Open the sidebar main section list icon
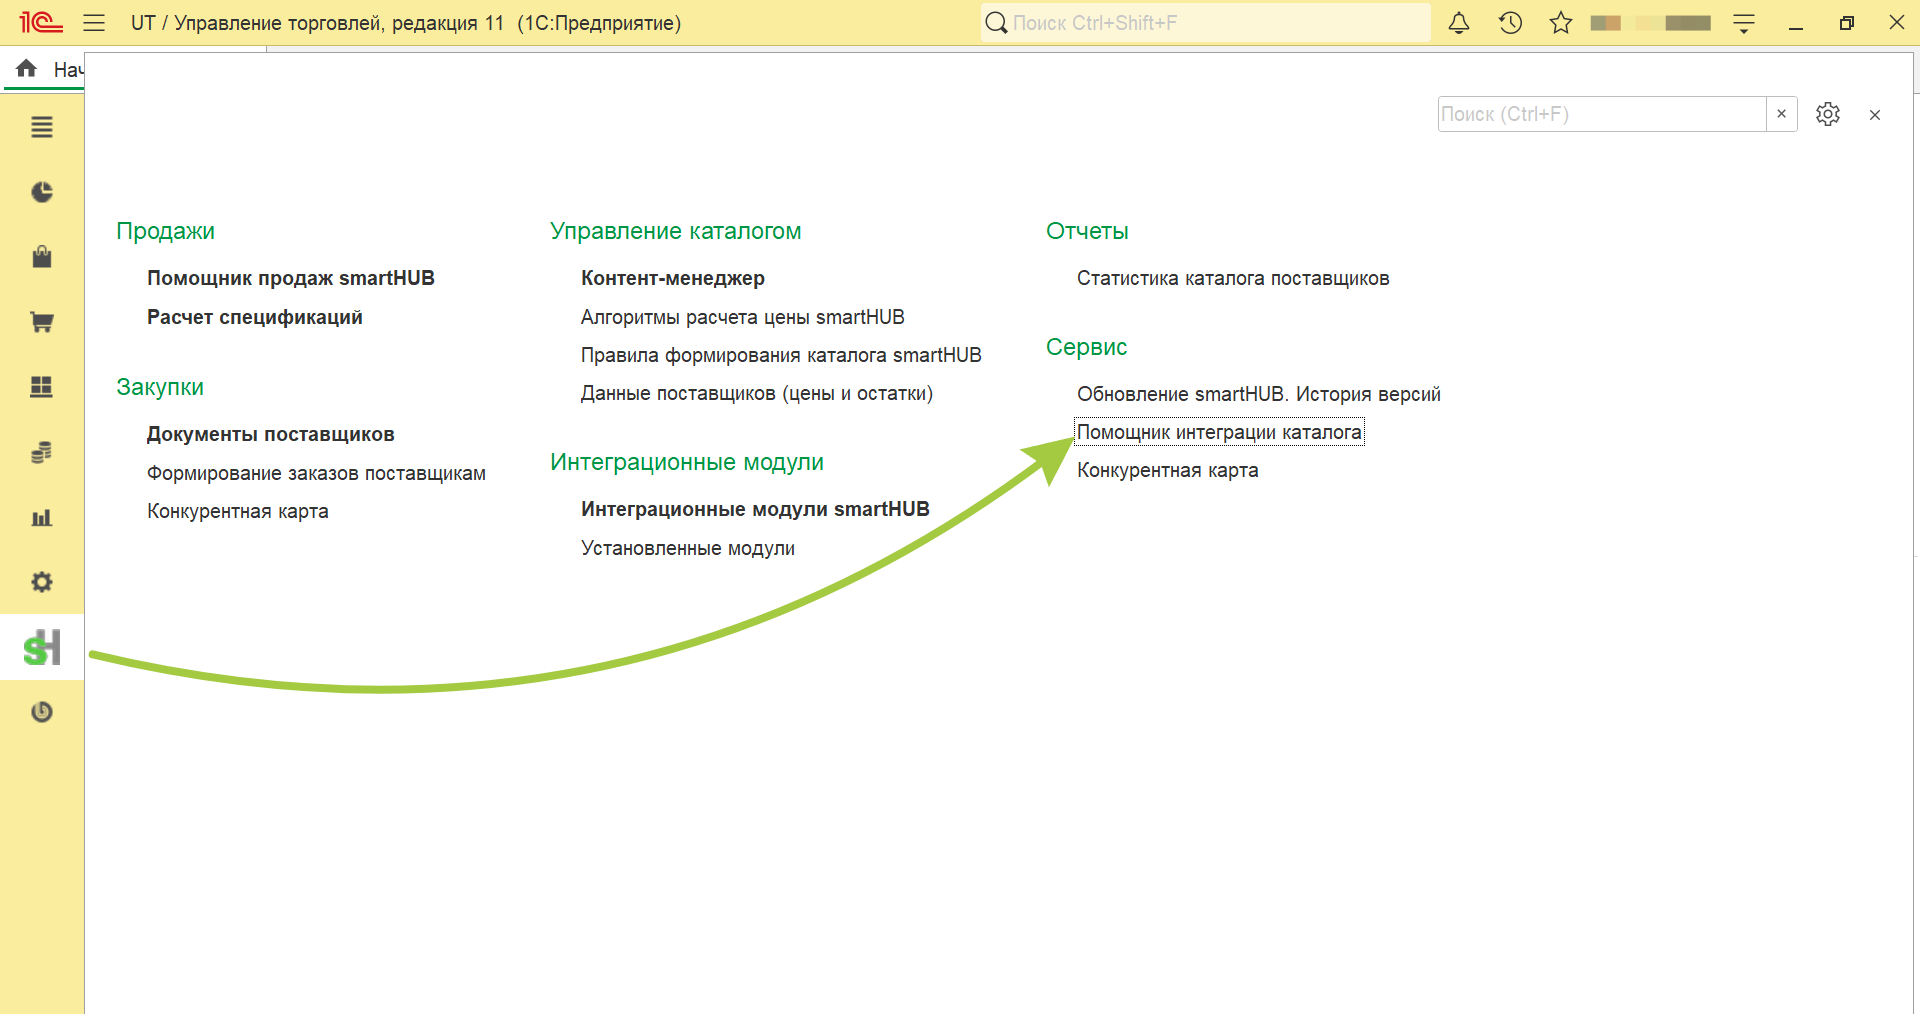Screen dimensions: 1920x1014 pyautogui.click(x=42, y=127)
